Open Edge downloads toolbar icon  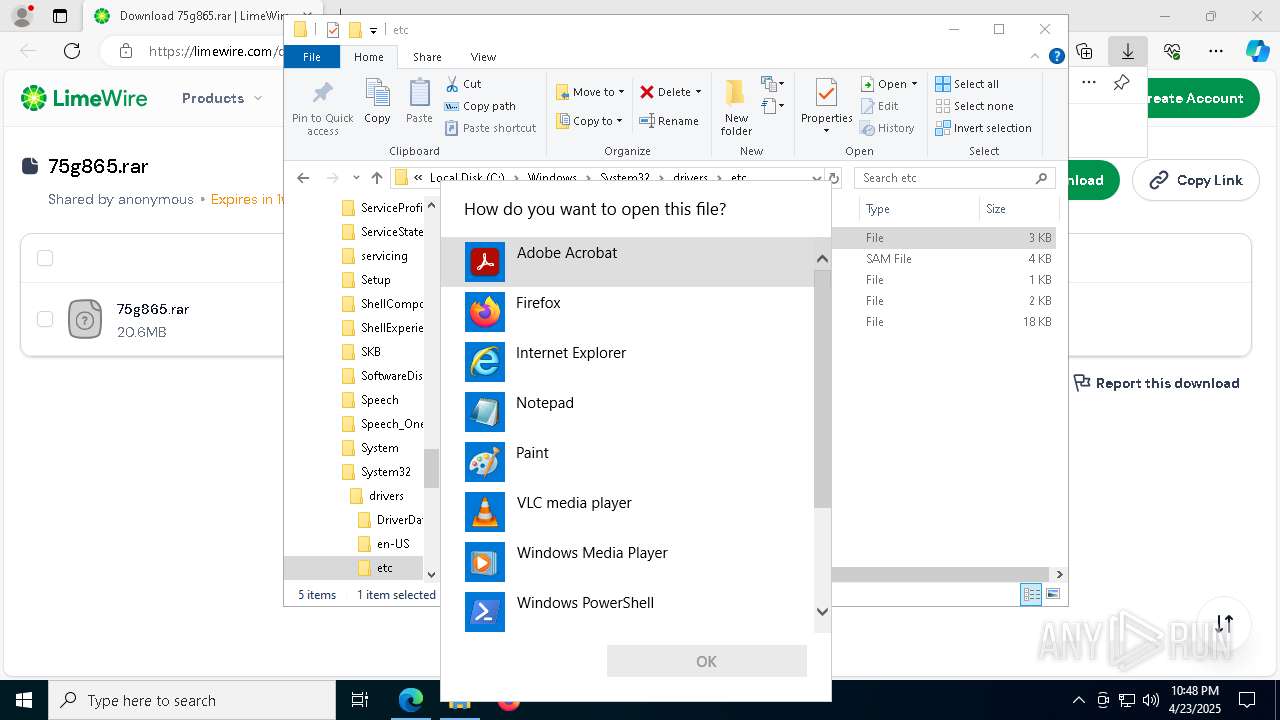1127,51
